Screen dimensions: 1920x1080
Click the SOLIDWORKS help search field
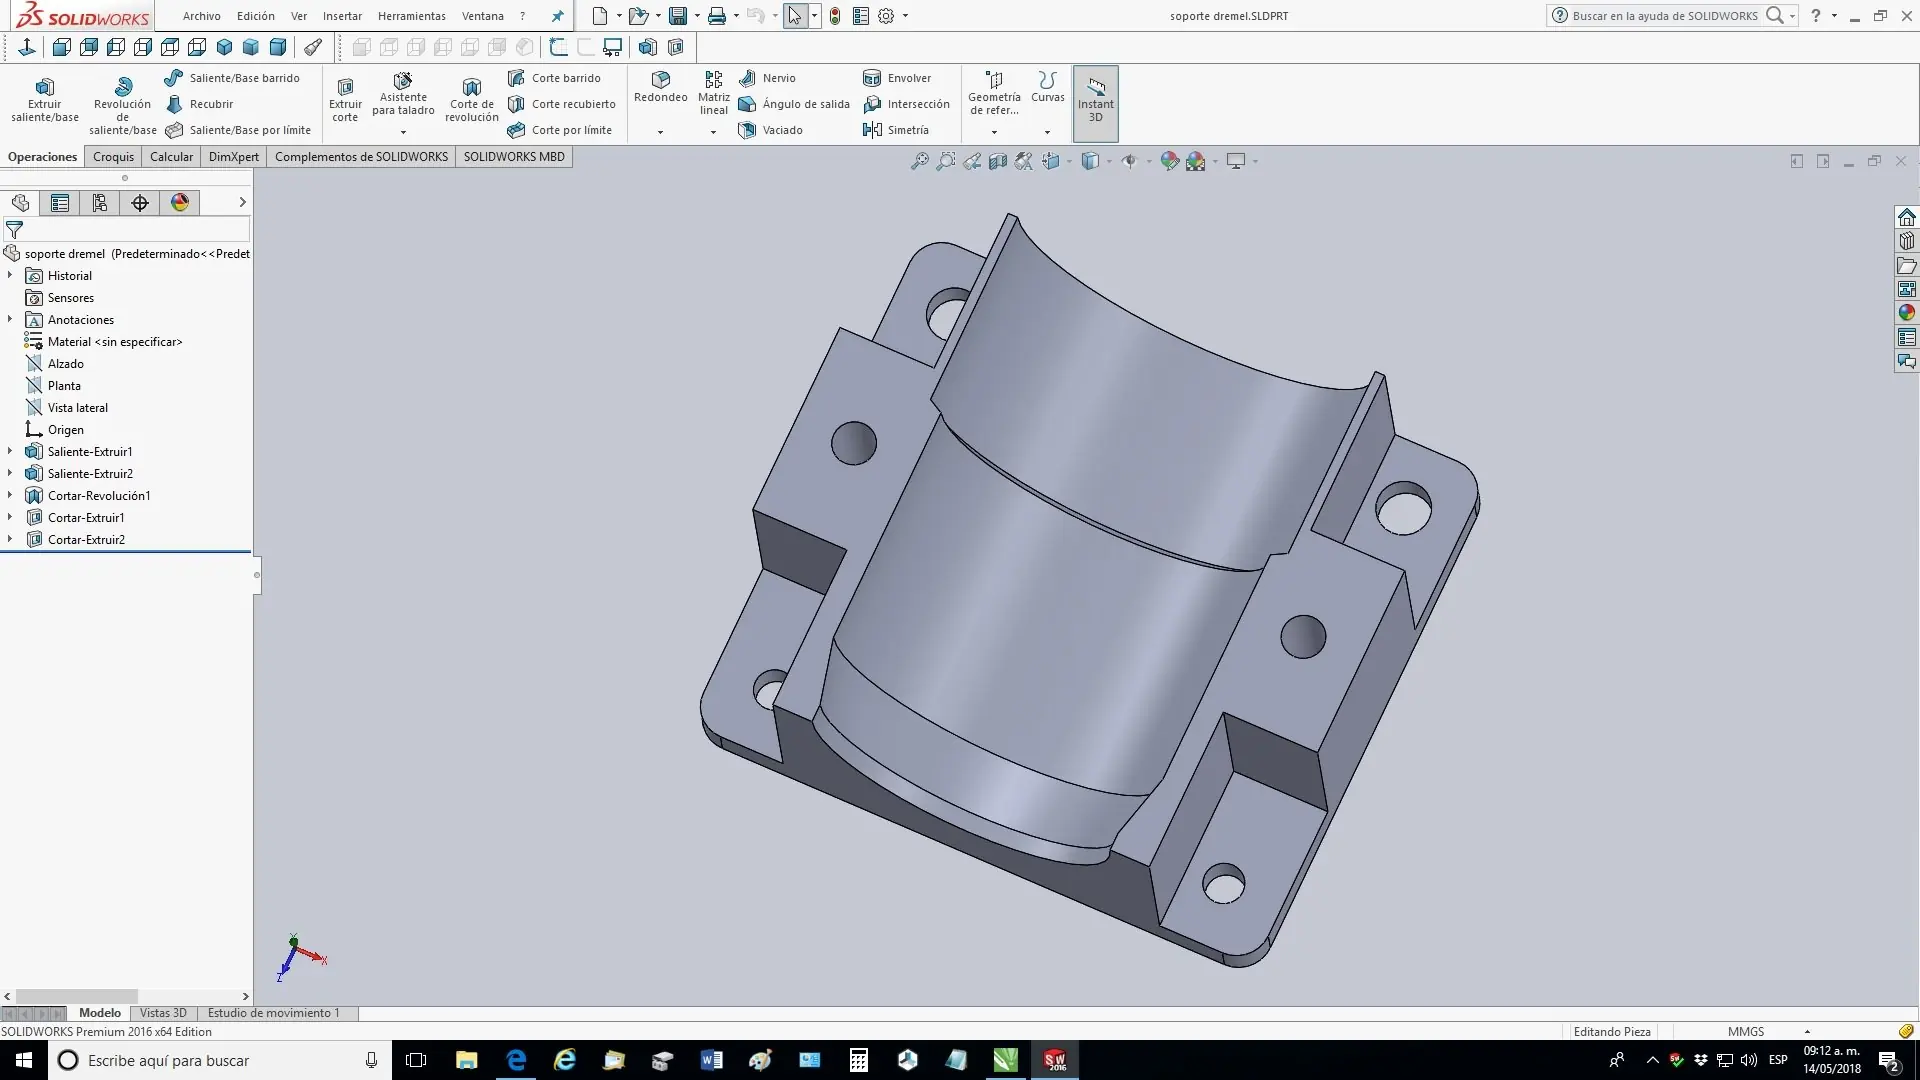point(1665,16)
